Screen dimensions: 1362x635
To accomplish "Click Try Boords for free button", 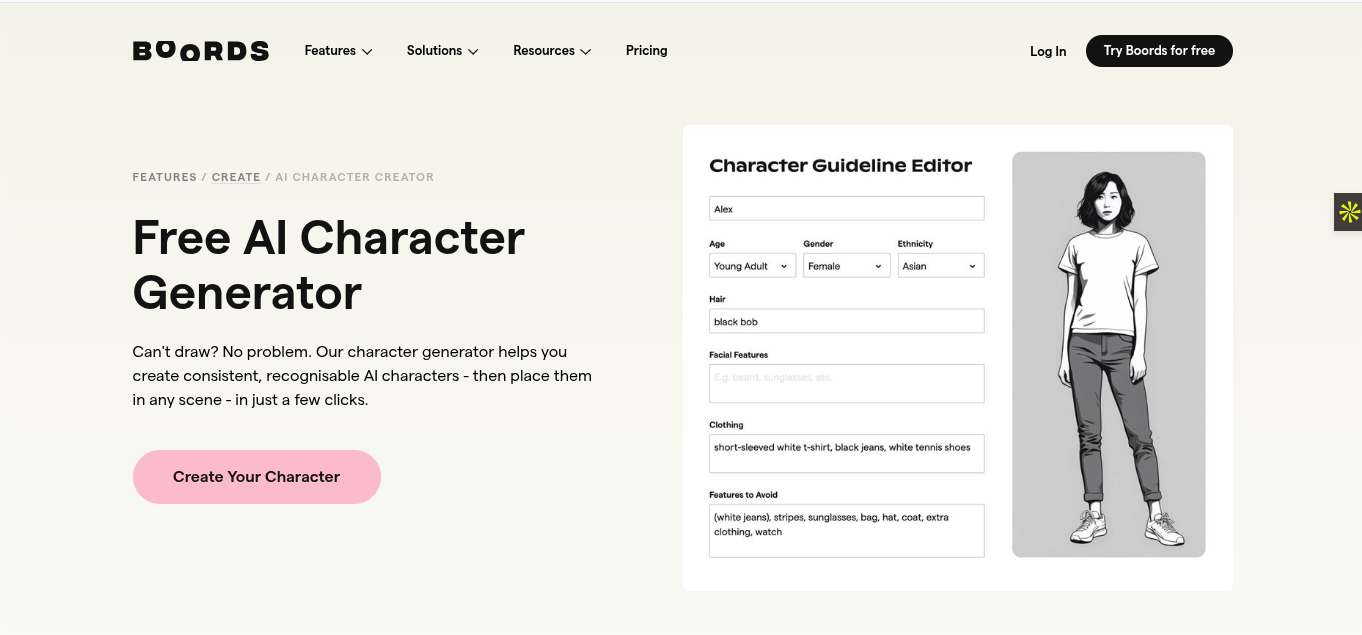I will point(1159,51).
